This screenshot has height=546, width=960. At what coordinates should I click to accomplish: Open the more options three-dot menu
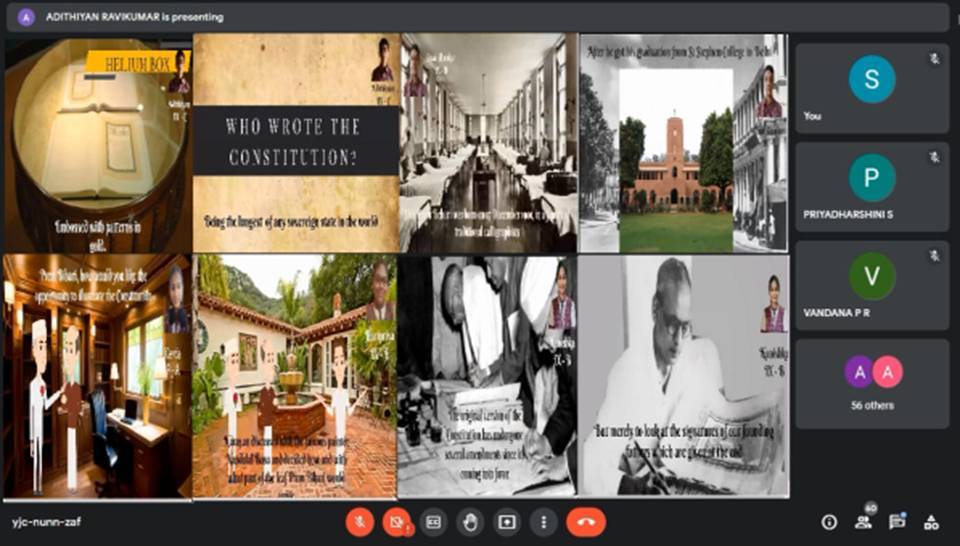pos(543,522)
